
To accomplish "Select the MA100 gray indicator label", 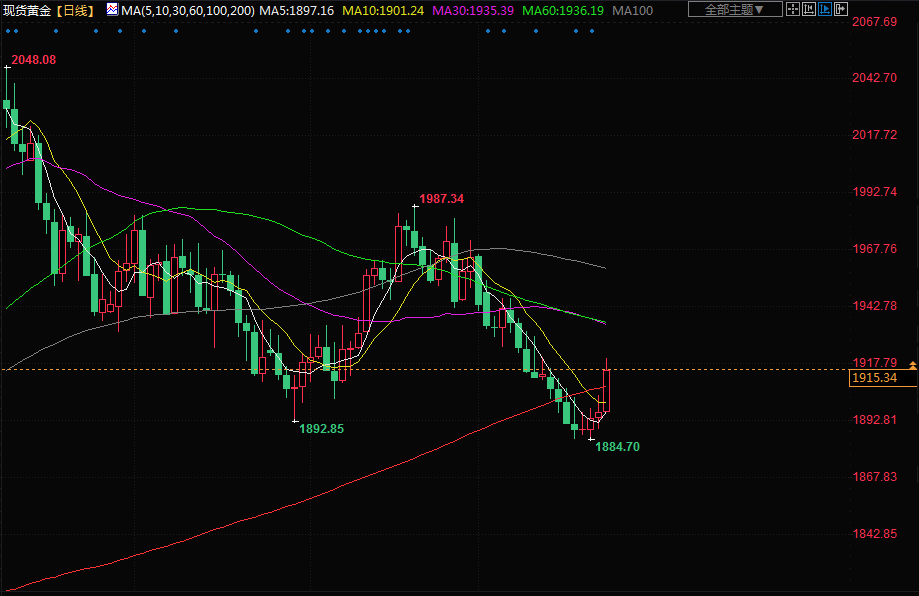I will pos(632,10).
